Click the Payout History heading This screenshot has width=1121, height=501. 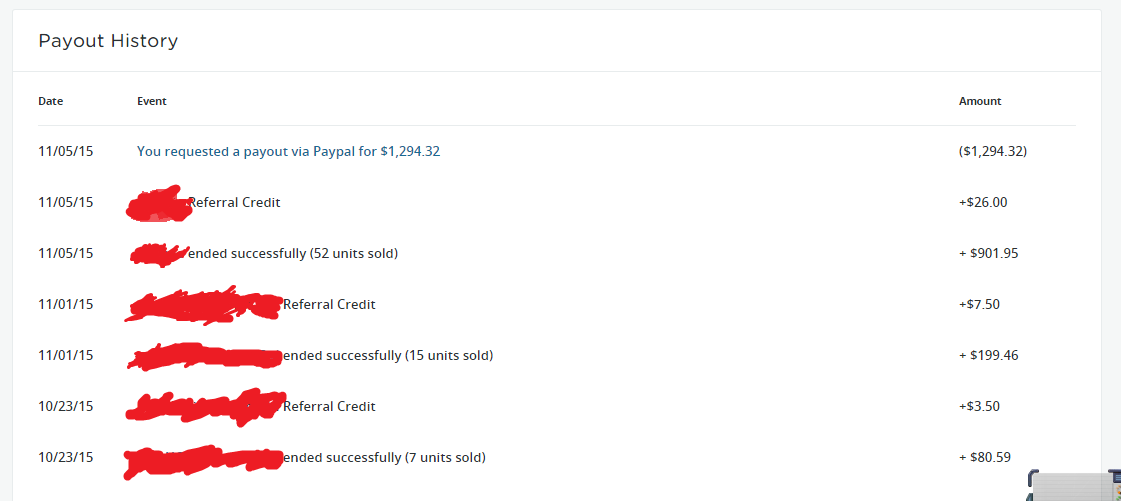pyautogui.click(x=108, y=41)
